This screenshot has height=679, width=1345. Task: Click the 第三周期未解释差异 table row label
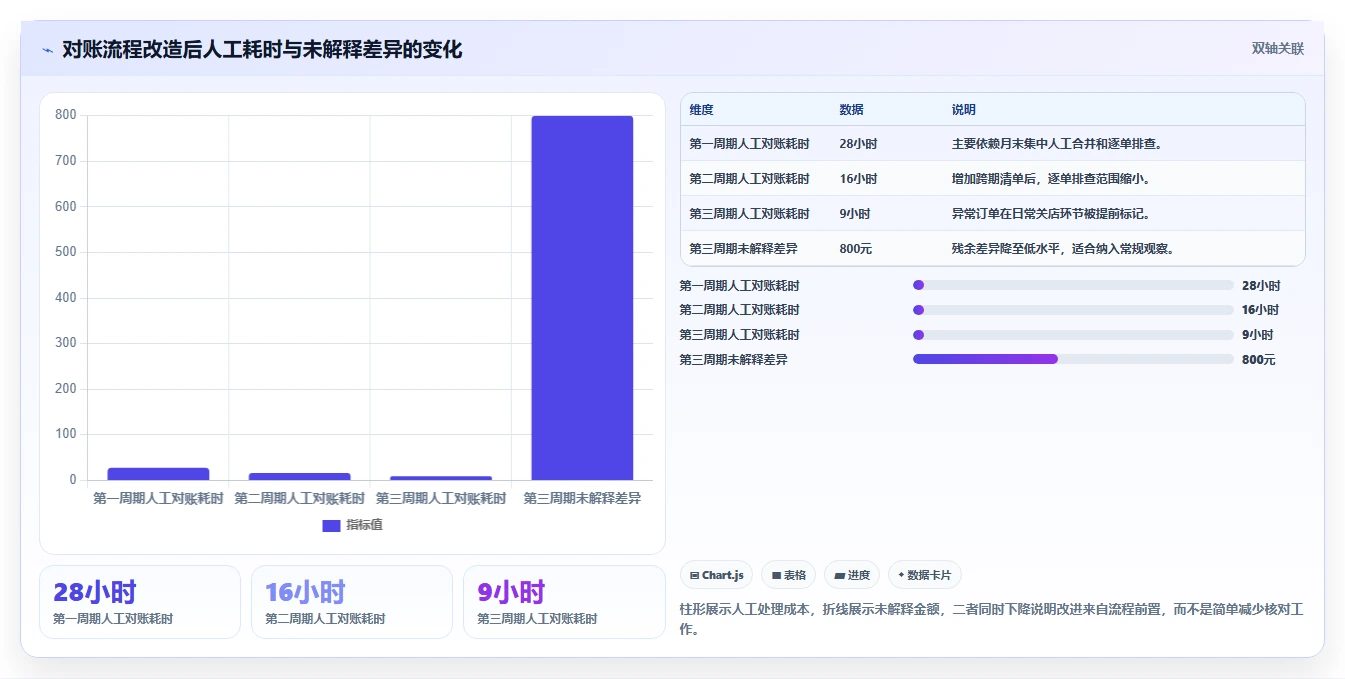(743, 249)
